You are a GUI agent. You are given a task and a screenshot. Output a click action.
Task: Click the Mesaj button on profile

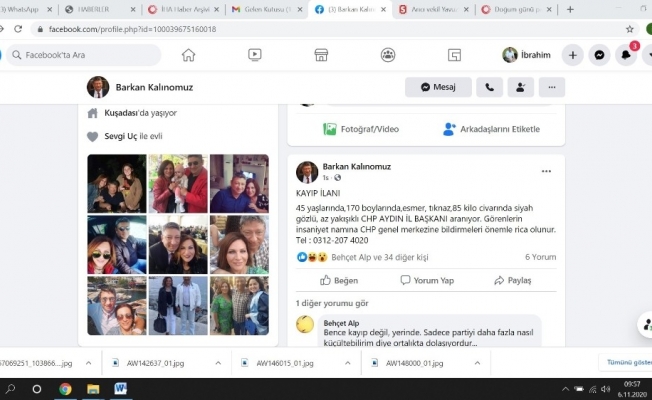[438, 87]
